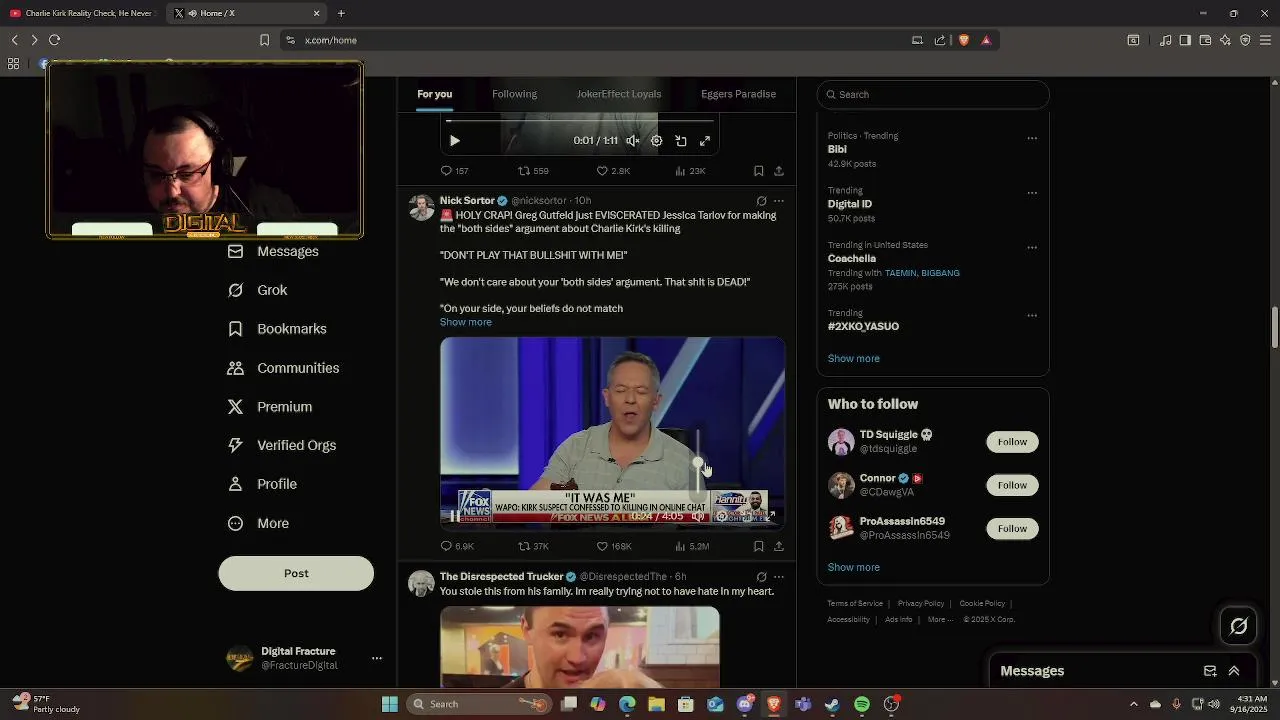Click top video progress bar
Screen dimensions: 1280x720
click(580, 121)
